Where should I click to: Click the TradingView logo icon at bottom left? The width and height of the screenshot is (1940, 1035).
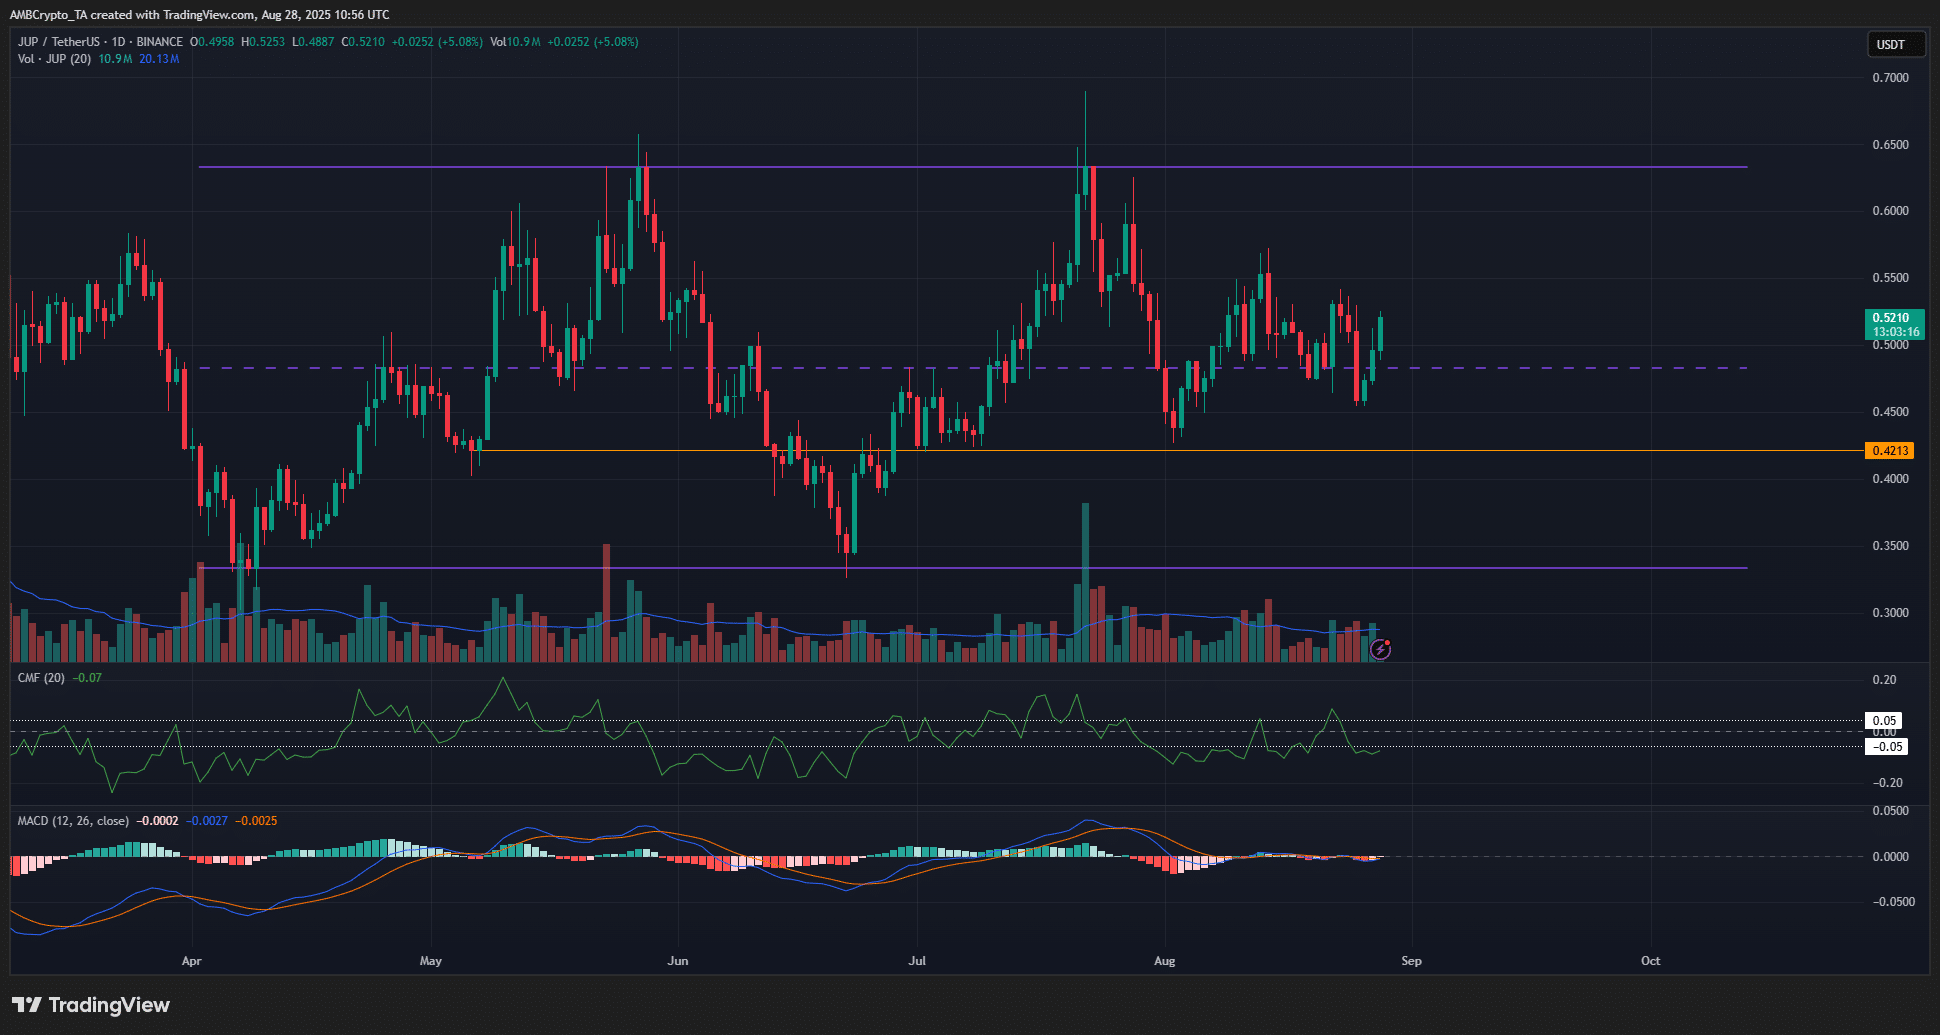click(26, 1005)
